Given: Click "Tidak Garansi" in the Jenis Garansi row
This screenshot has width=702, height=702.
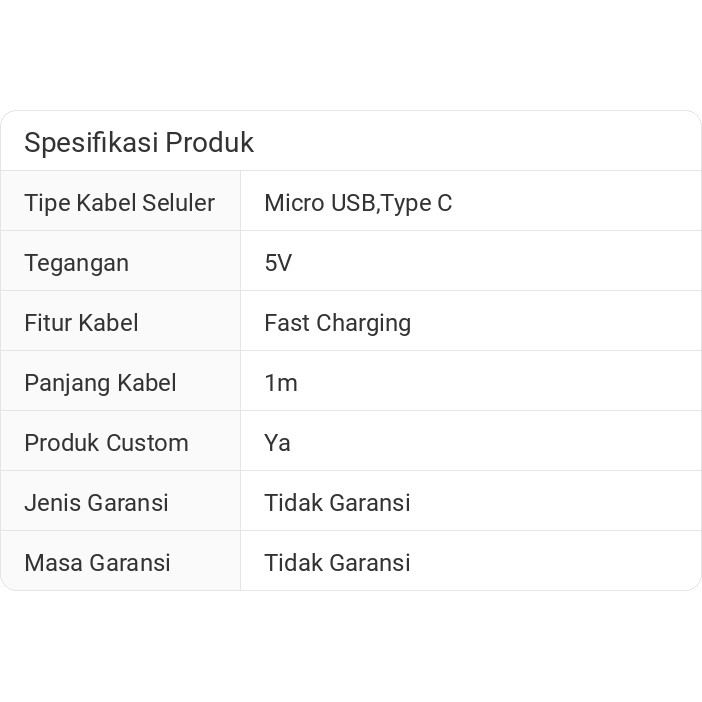Looking at the screenshot, I should coord(337,503).
